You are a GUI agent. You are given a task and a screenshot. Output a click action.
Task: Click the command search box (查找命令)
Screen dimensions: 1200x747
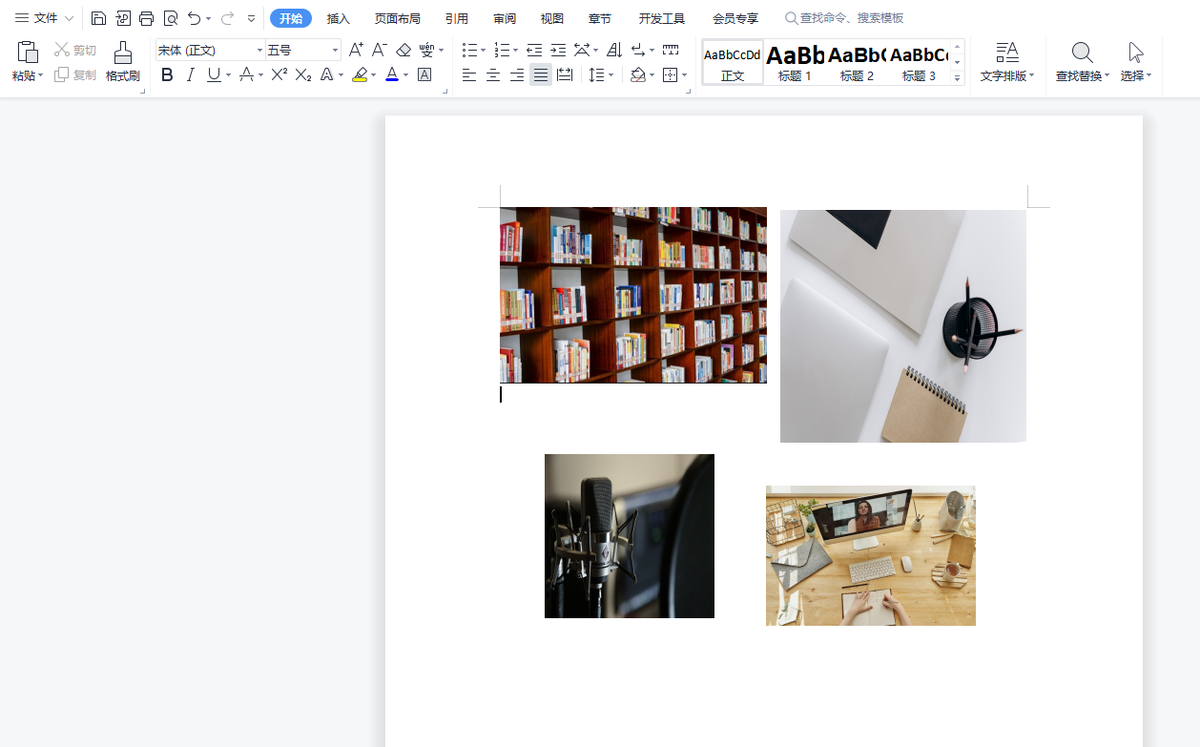point(845,18)
